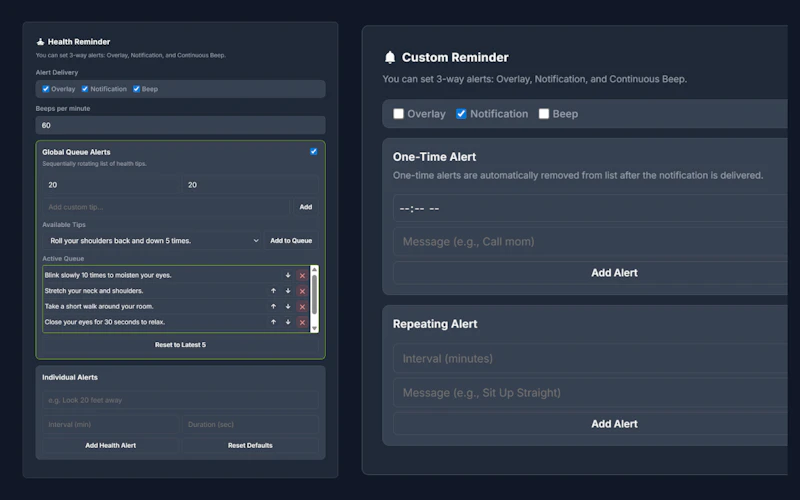This screenshot has height=500, width=800.
Task: Click the first '20' Global Queue field
Action: point(111,185)
